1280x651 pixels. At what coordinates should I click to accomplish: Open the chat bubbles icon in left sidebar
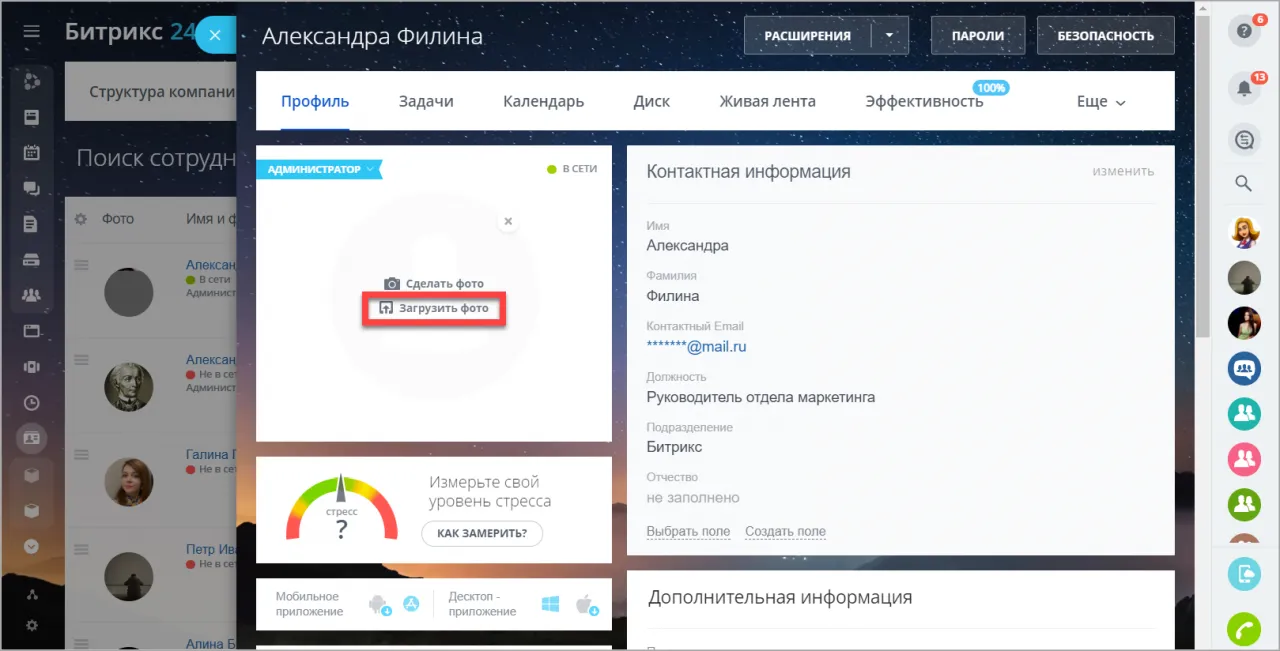[31, 188]
